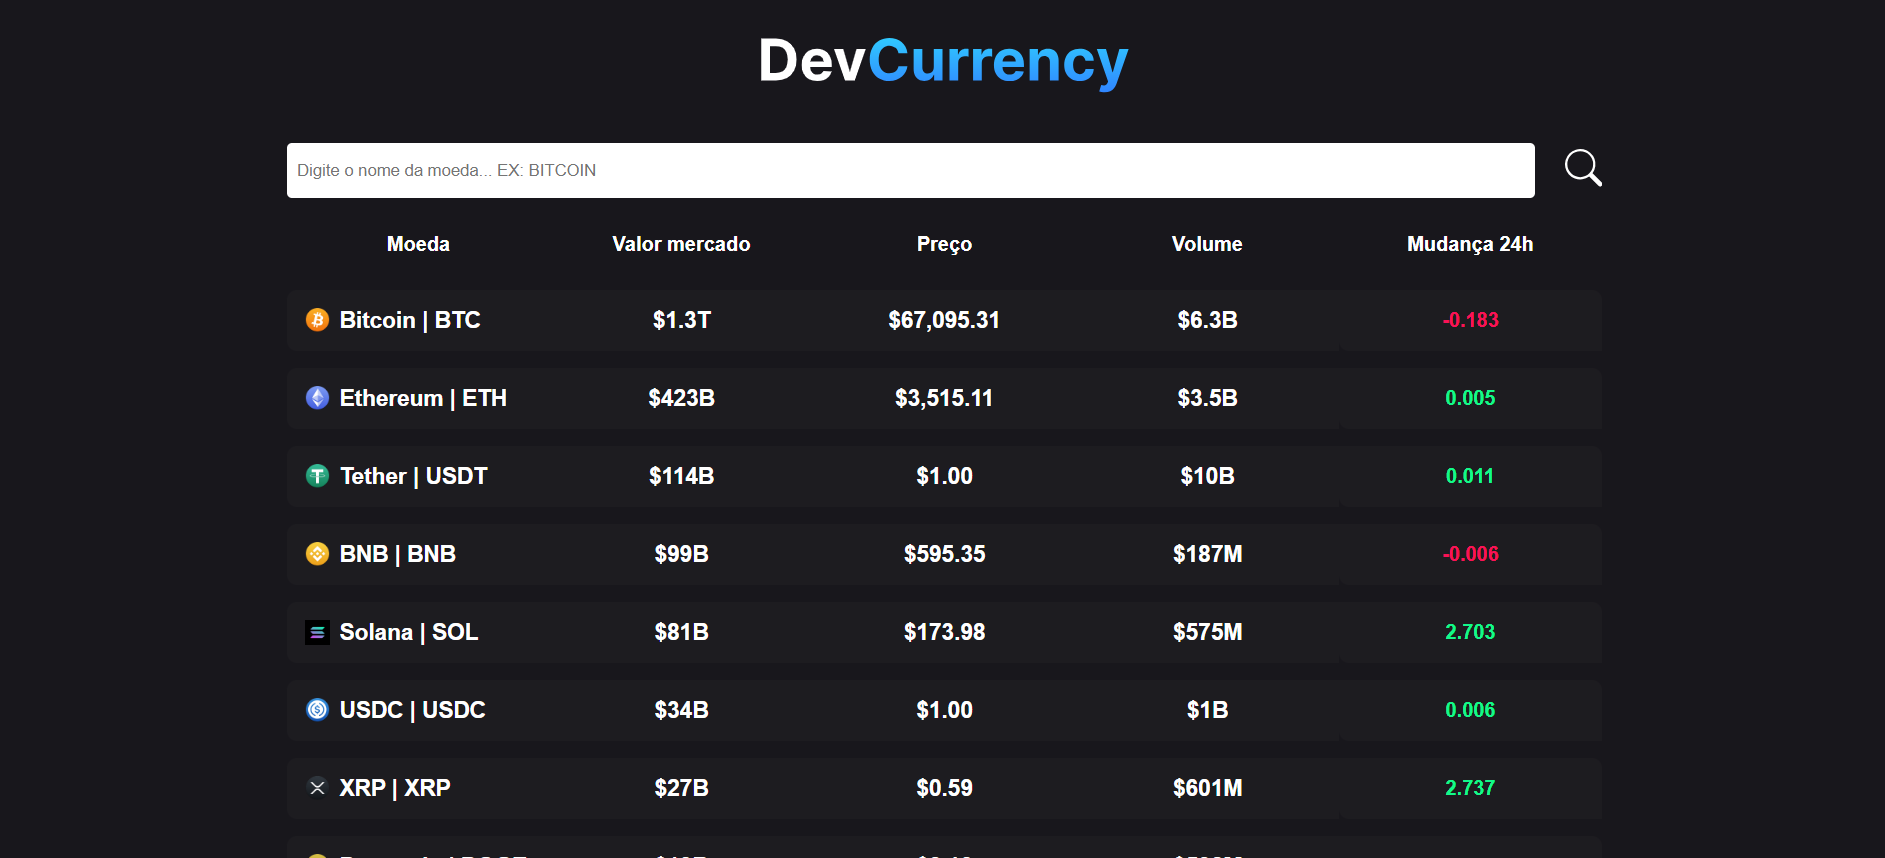Select Bitcoin market cap $1.3T
The width and height of the screenshot is (1885, 858).
[x=682, y=320]
